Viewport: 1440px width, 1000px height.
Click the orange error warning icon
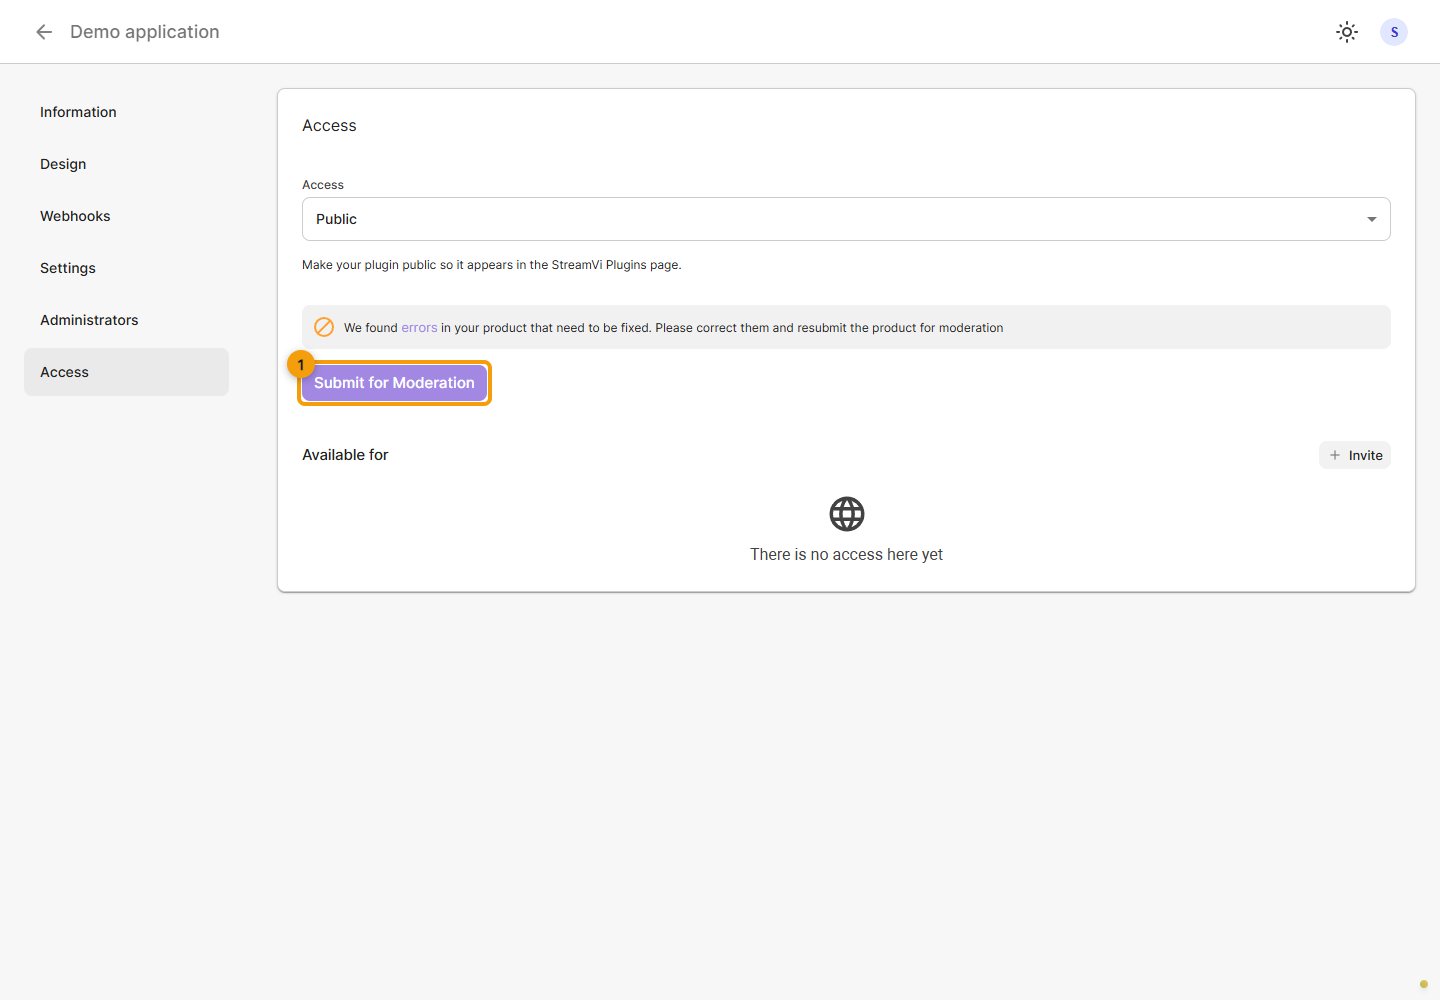coord(324,327)
